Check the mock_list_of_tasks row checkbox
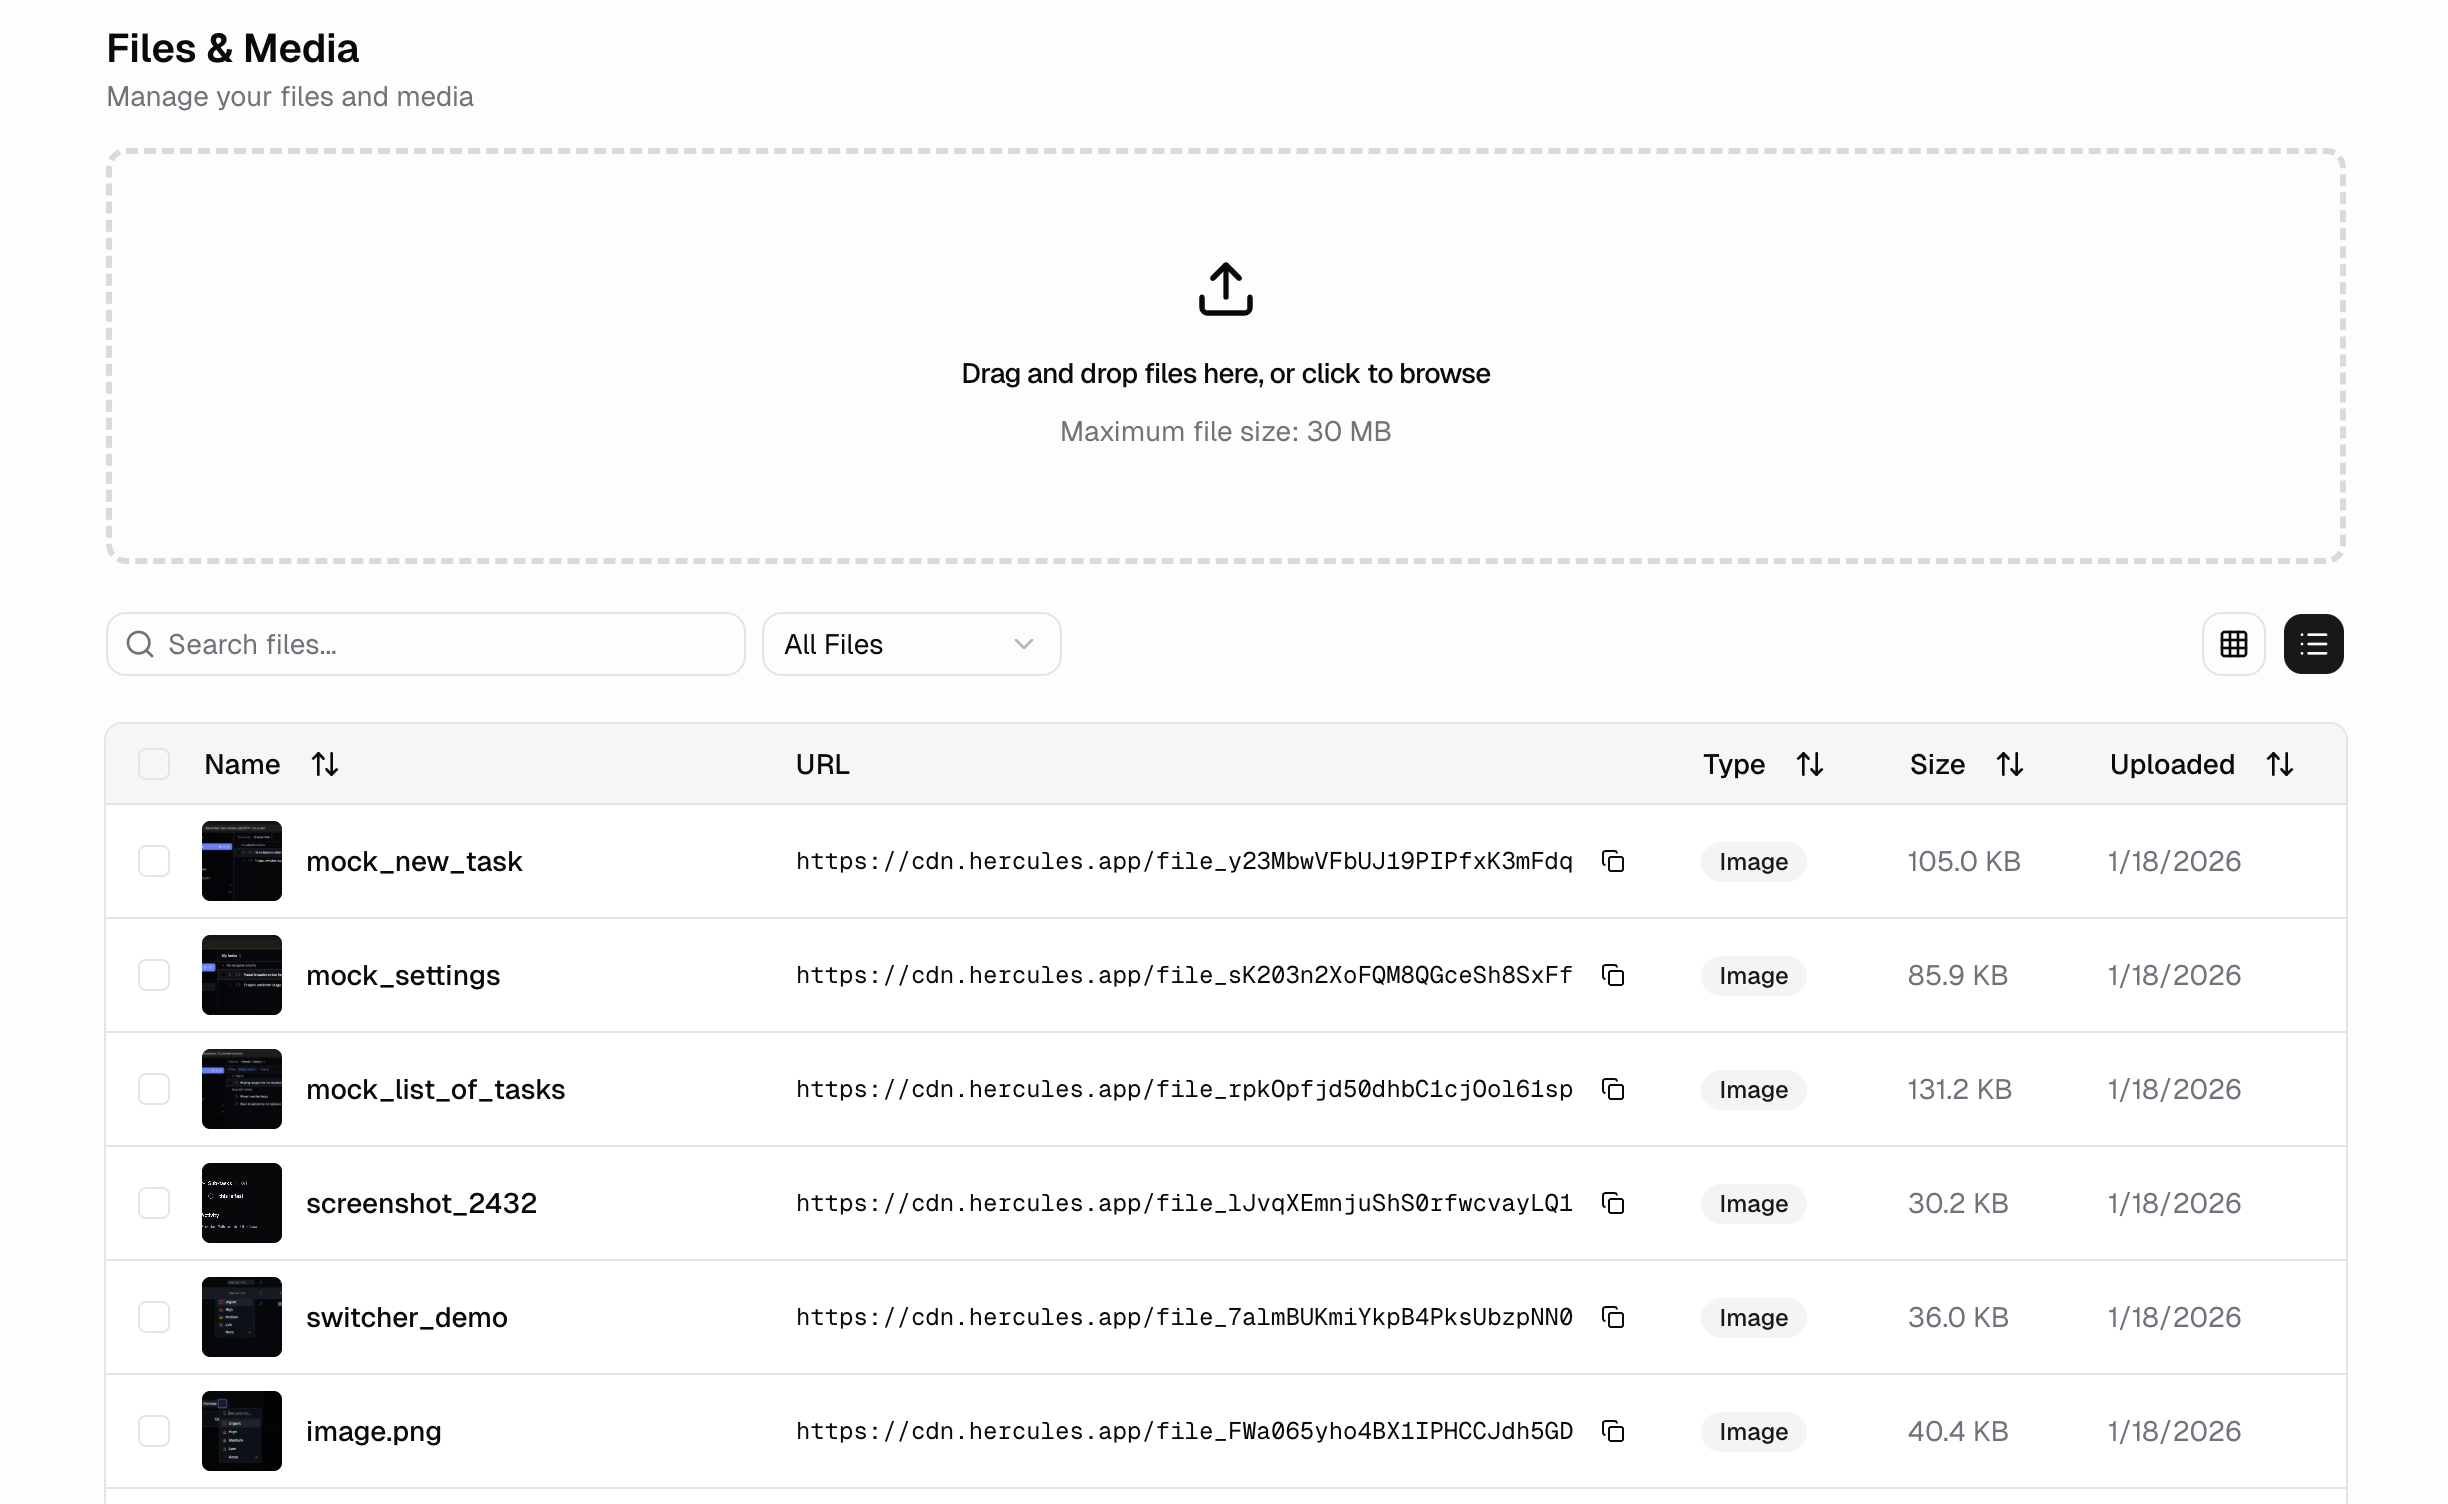This screenshot has width=2448, height=1504. [154, 1089]
